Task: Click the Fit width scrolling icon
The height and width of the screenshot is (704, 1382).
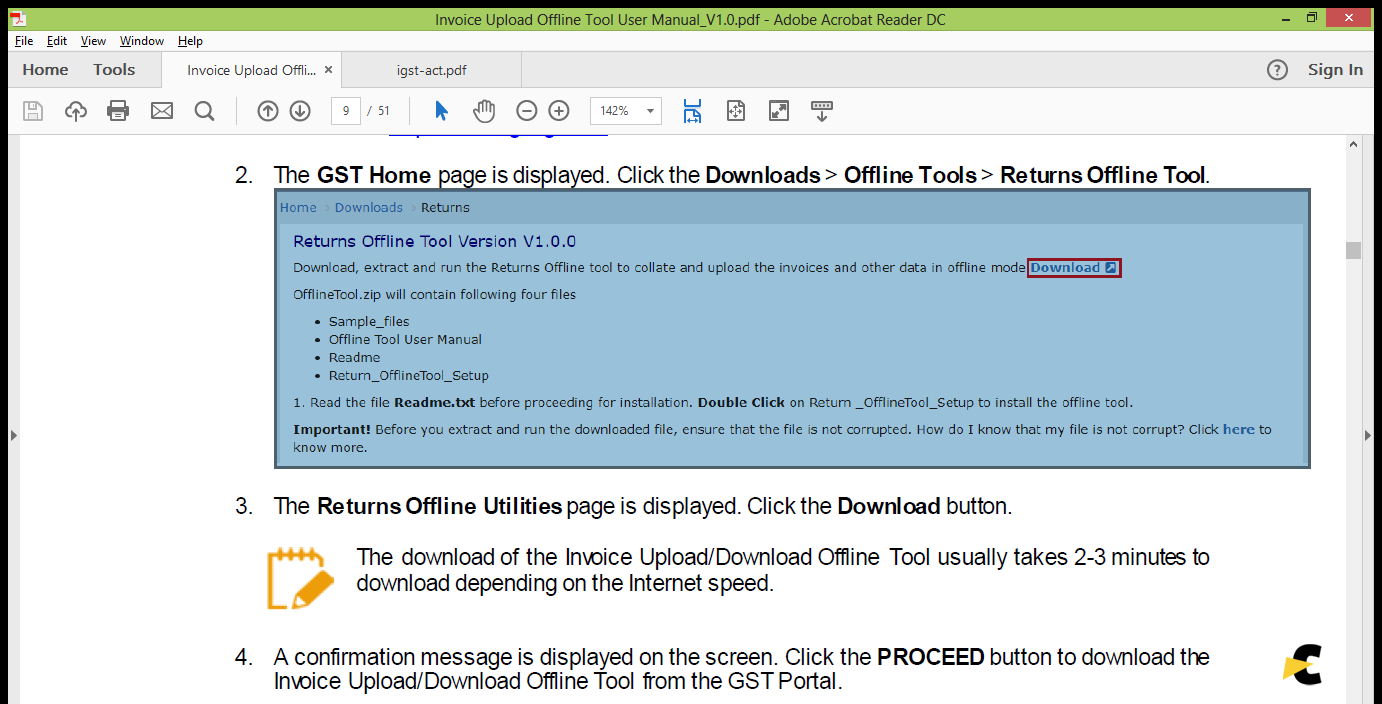Action: pyautogui.click(x=692, y=111)
